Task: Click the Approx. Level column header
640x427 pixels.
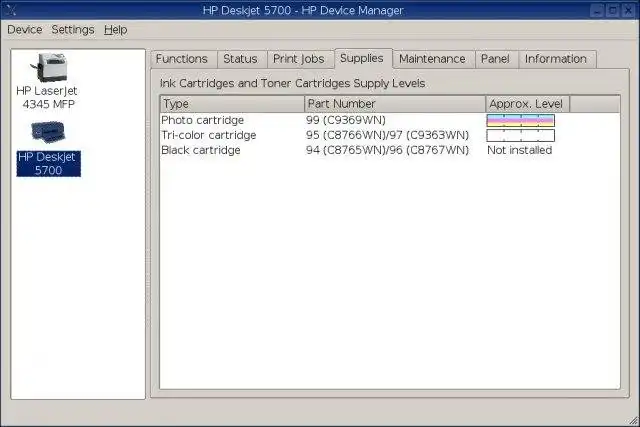Action: [x=527, y=104]
